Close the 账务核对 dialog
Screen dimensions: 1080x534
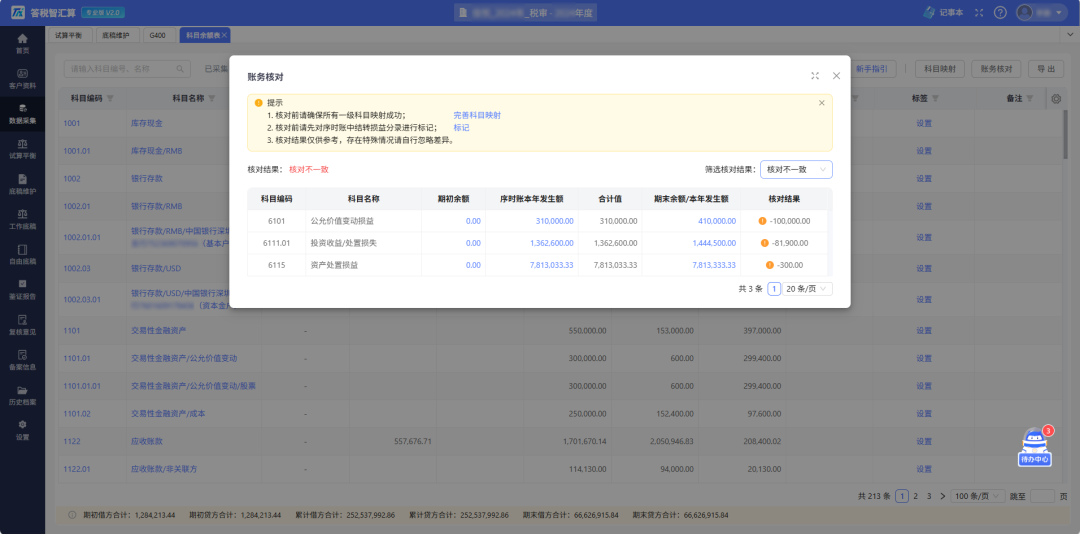click(836, 76)
